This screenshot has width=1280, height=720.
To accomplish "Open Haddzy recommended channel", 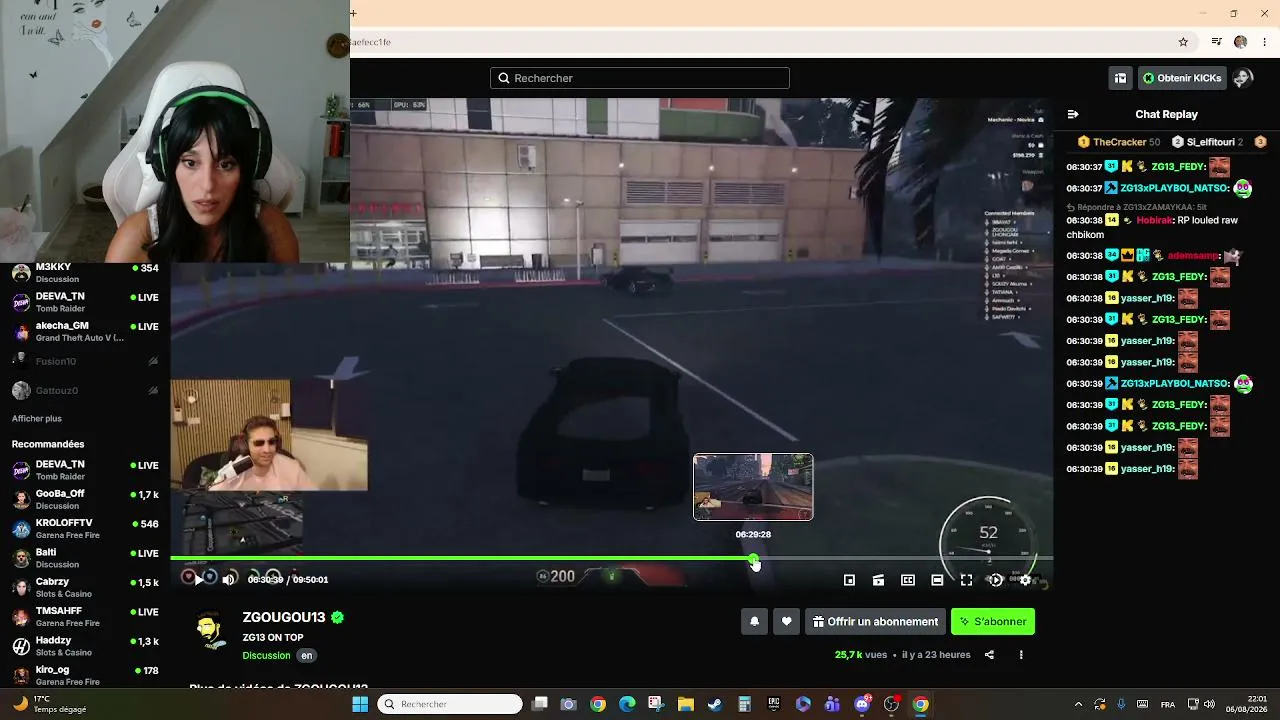I will click(85, 646).
